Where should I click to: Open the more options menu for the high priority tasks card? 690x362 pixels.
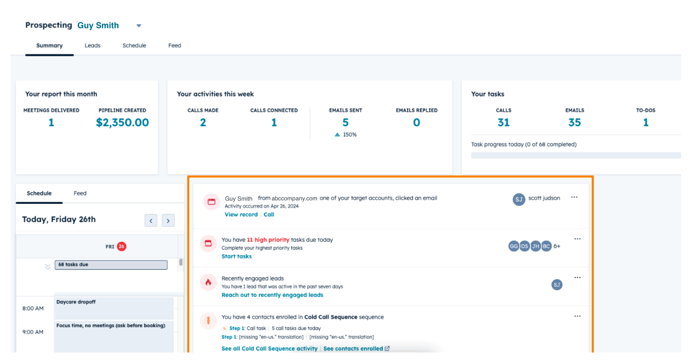tap(577, 239)
